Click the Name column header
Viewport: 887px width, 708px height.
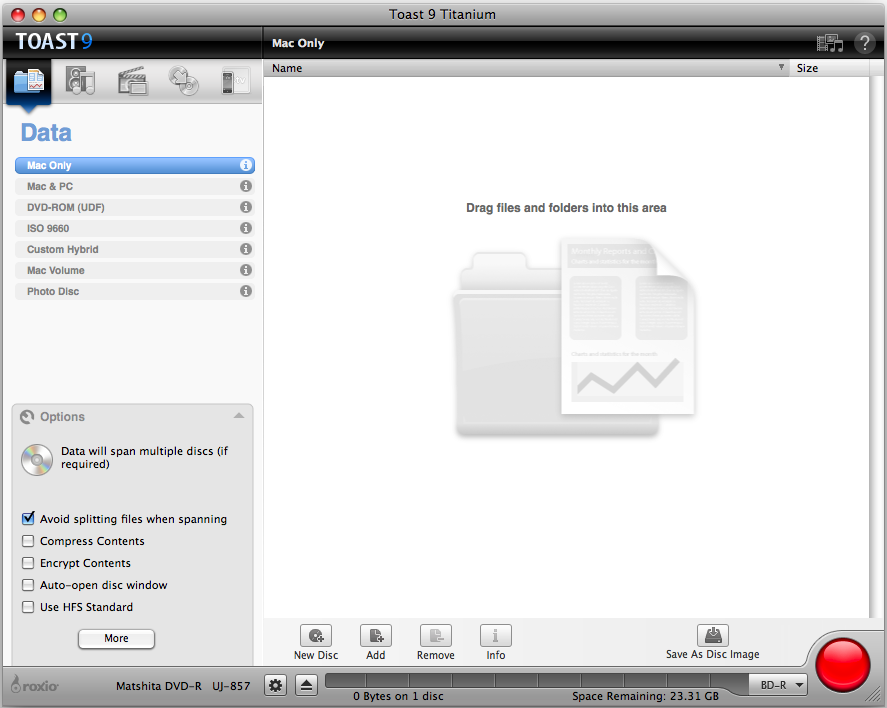pos(526,68)
